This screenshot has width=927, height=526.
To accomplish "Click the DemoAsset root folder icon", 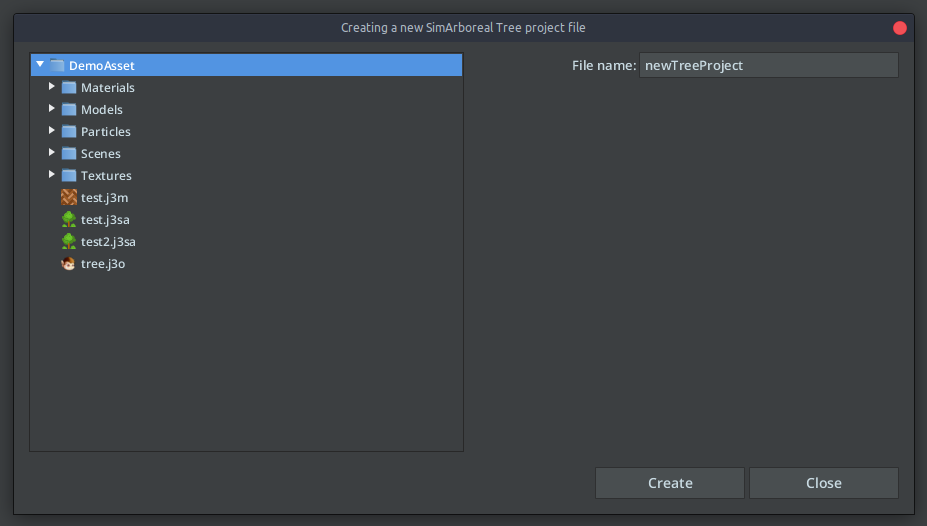I will click(x=57, y=65).
